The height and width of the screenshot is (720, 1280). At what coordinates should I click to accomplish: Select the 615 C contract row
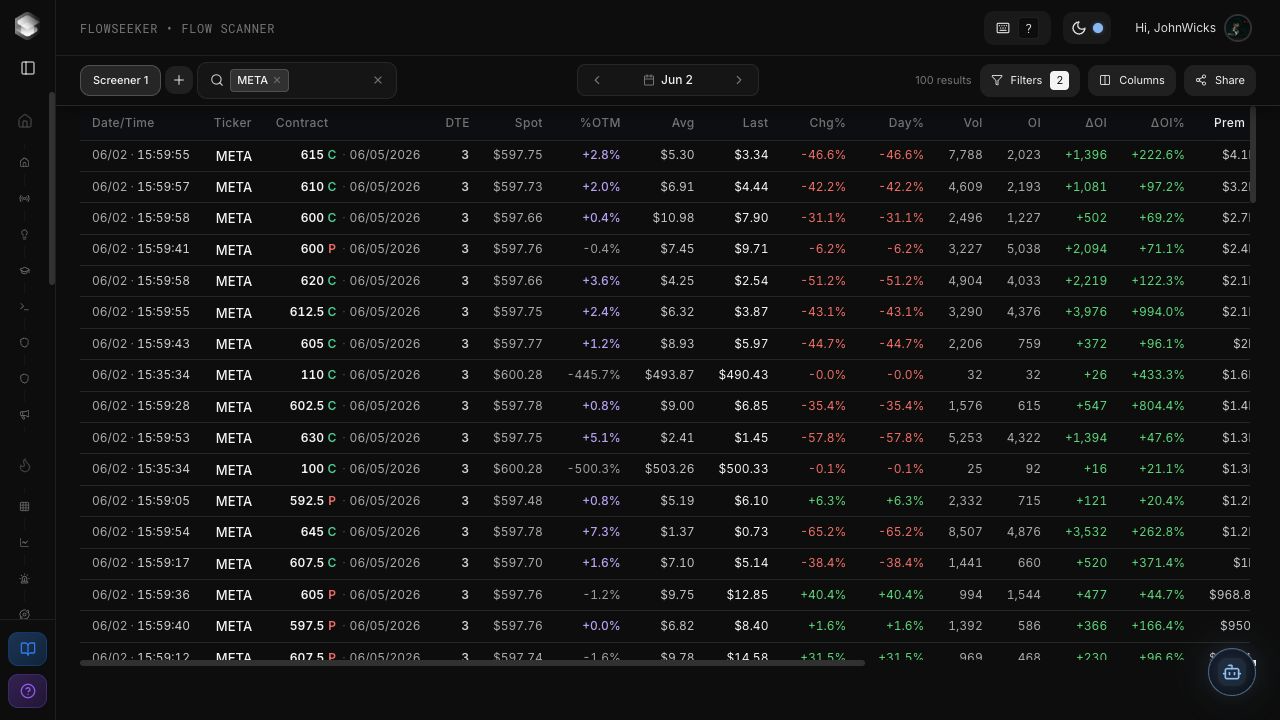tap(666, 155)
